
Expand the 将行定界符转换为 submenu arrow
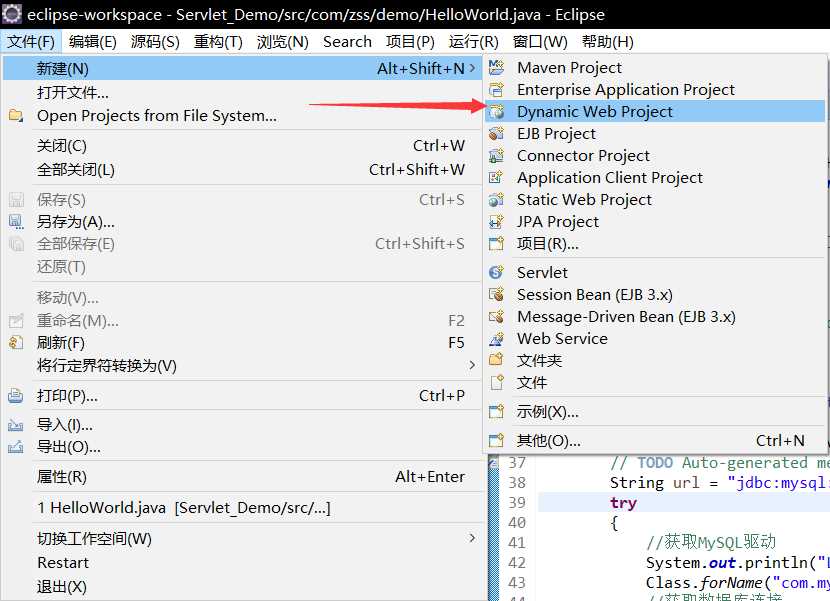pos(472,365)
